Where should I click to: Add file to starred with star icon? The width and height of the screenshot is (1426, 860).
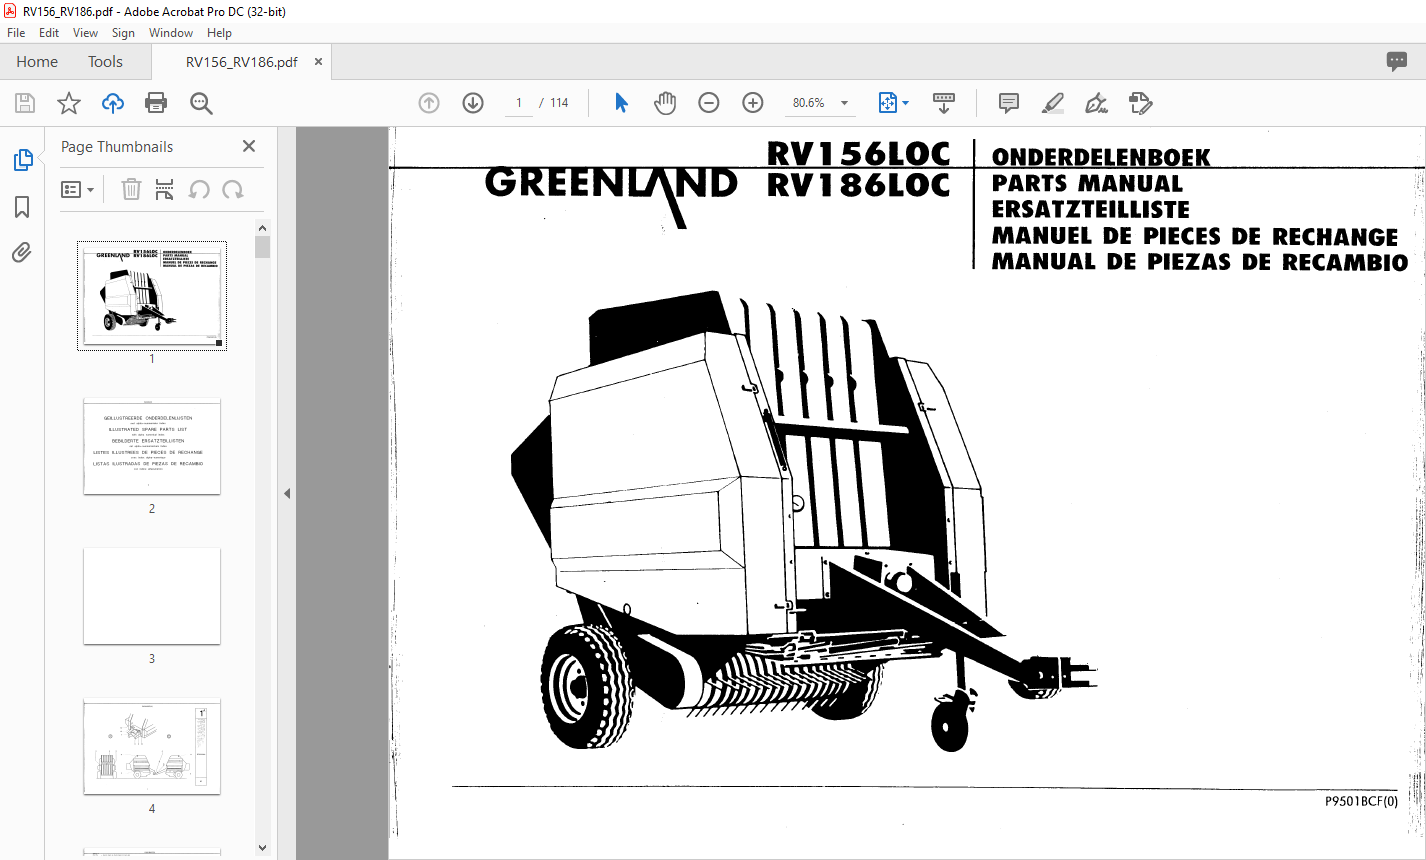(x=69, y=103)
